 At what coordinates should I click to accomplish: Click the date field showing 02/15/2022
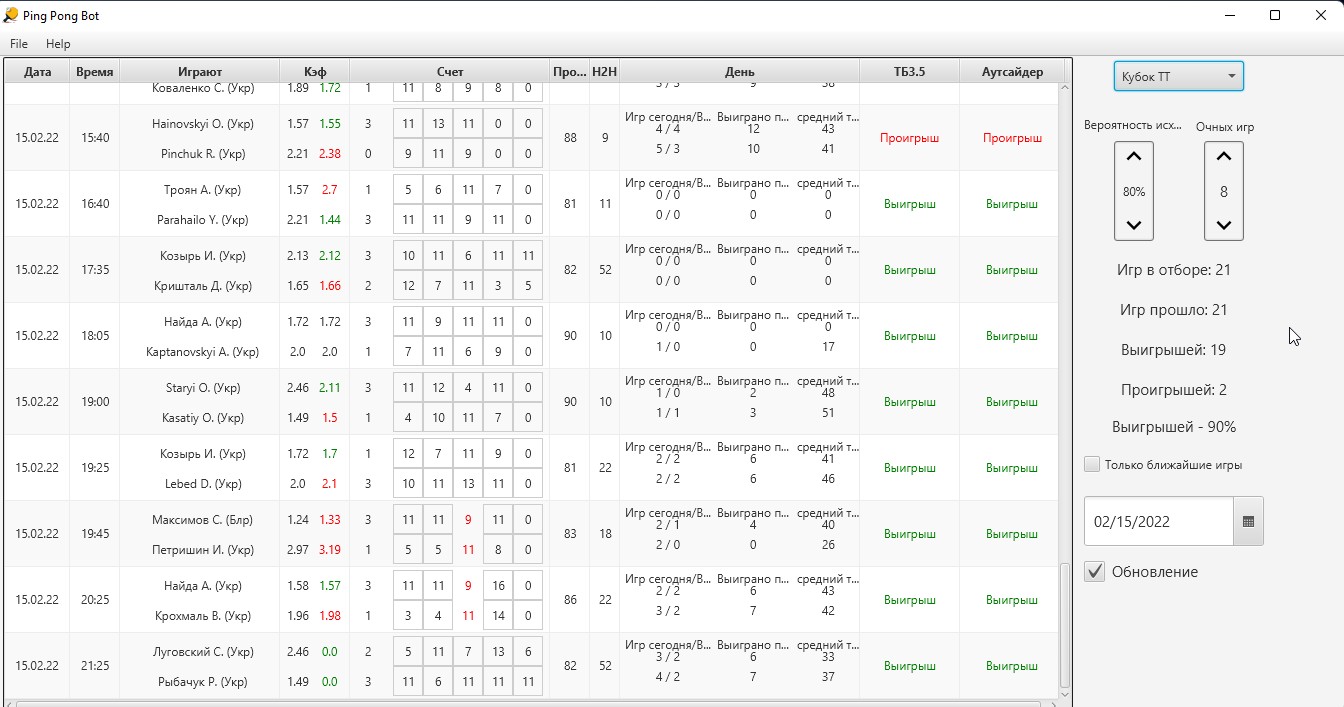(x=1158, y=521)
